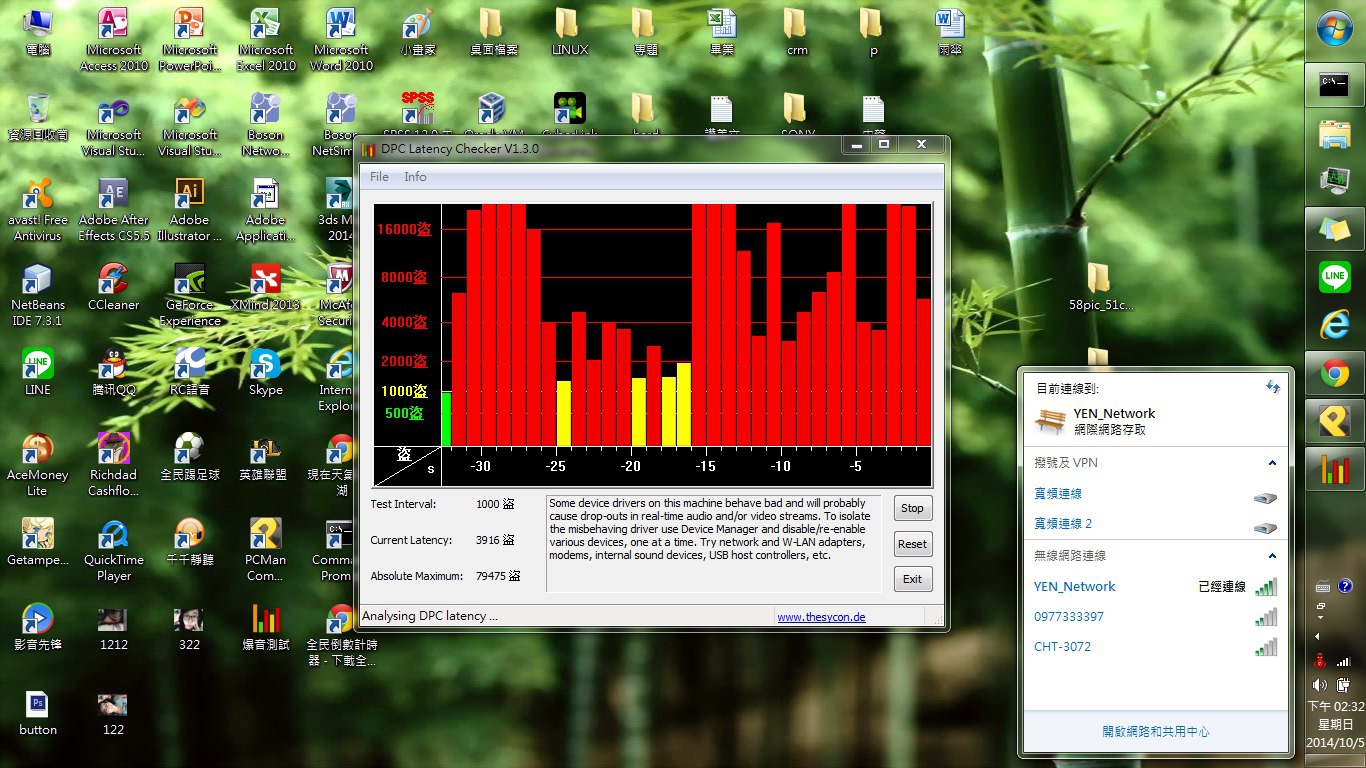Click the refresh network list icon
The image size is (1366, 768).
(x=1272, y=387)
